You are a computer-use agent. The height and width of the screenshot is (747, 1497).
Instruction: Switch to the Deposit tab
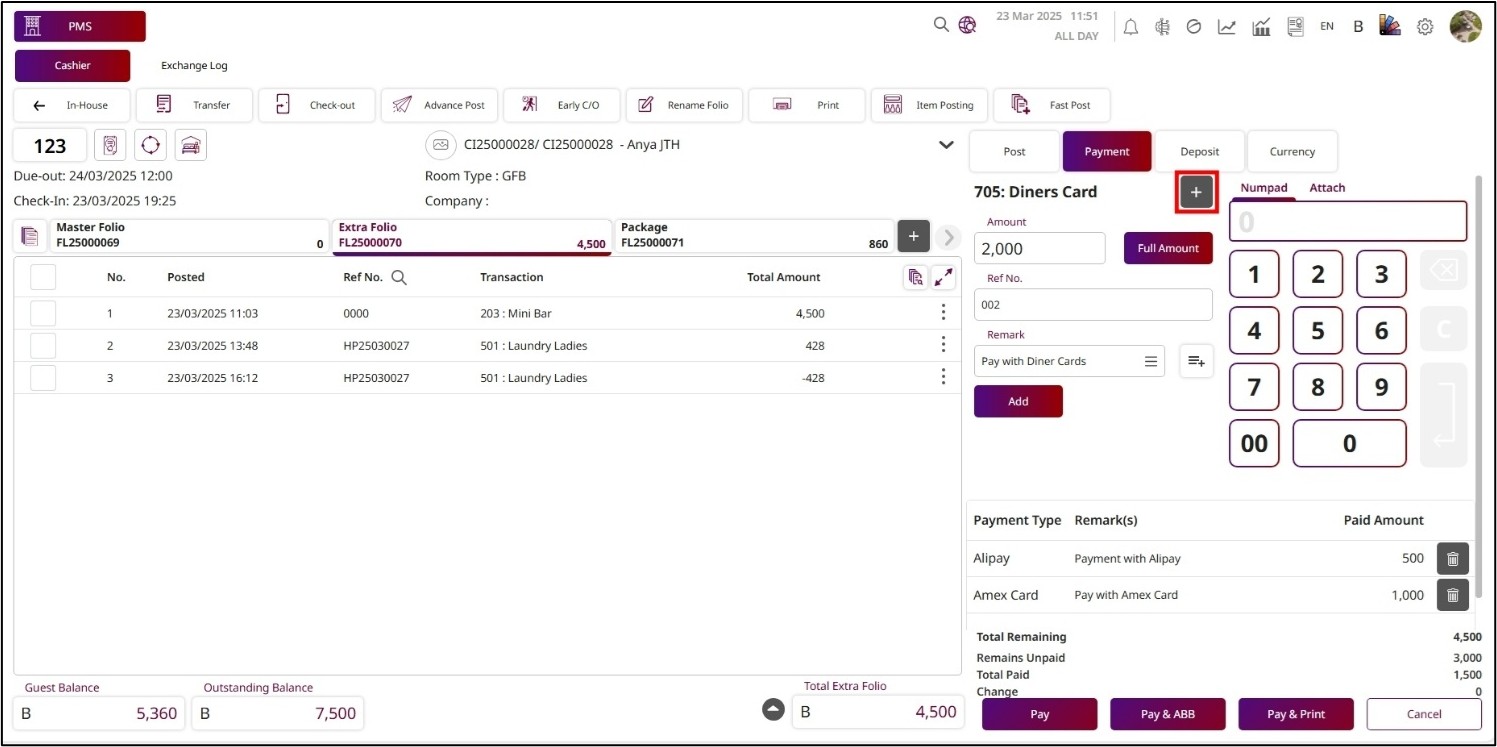[x=1199, y=152]
